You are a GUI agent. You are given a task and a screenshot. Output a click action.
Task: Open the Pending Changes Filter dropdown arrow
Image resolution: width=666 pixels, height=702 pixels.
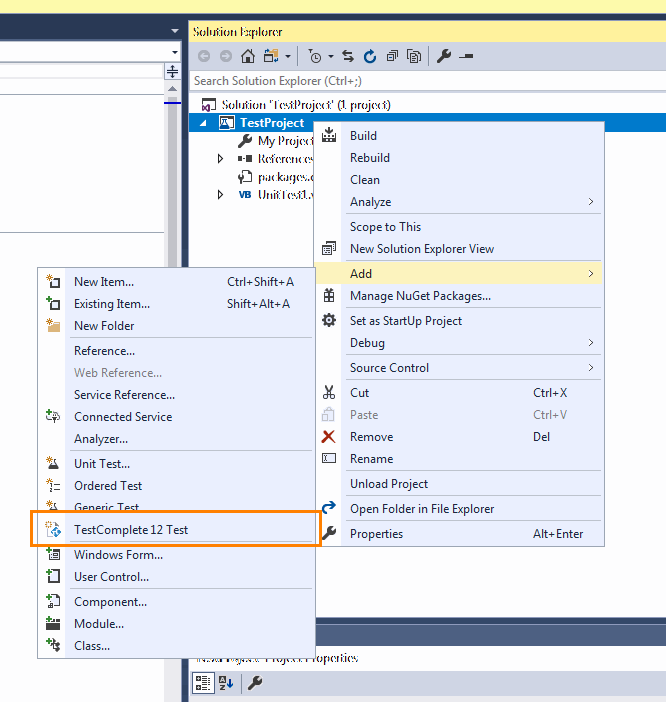pyautogui.click(x=331, y=56)
